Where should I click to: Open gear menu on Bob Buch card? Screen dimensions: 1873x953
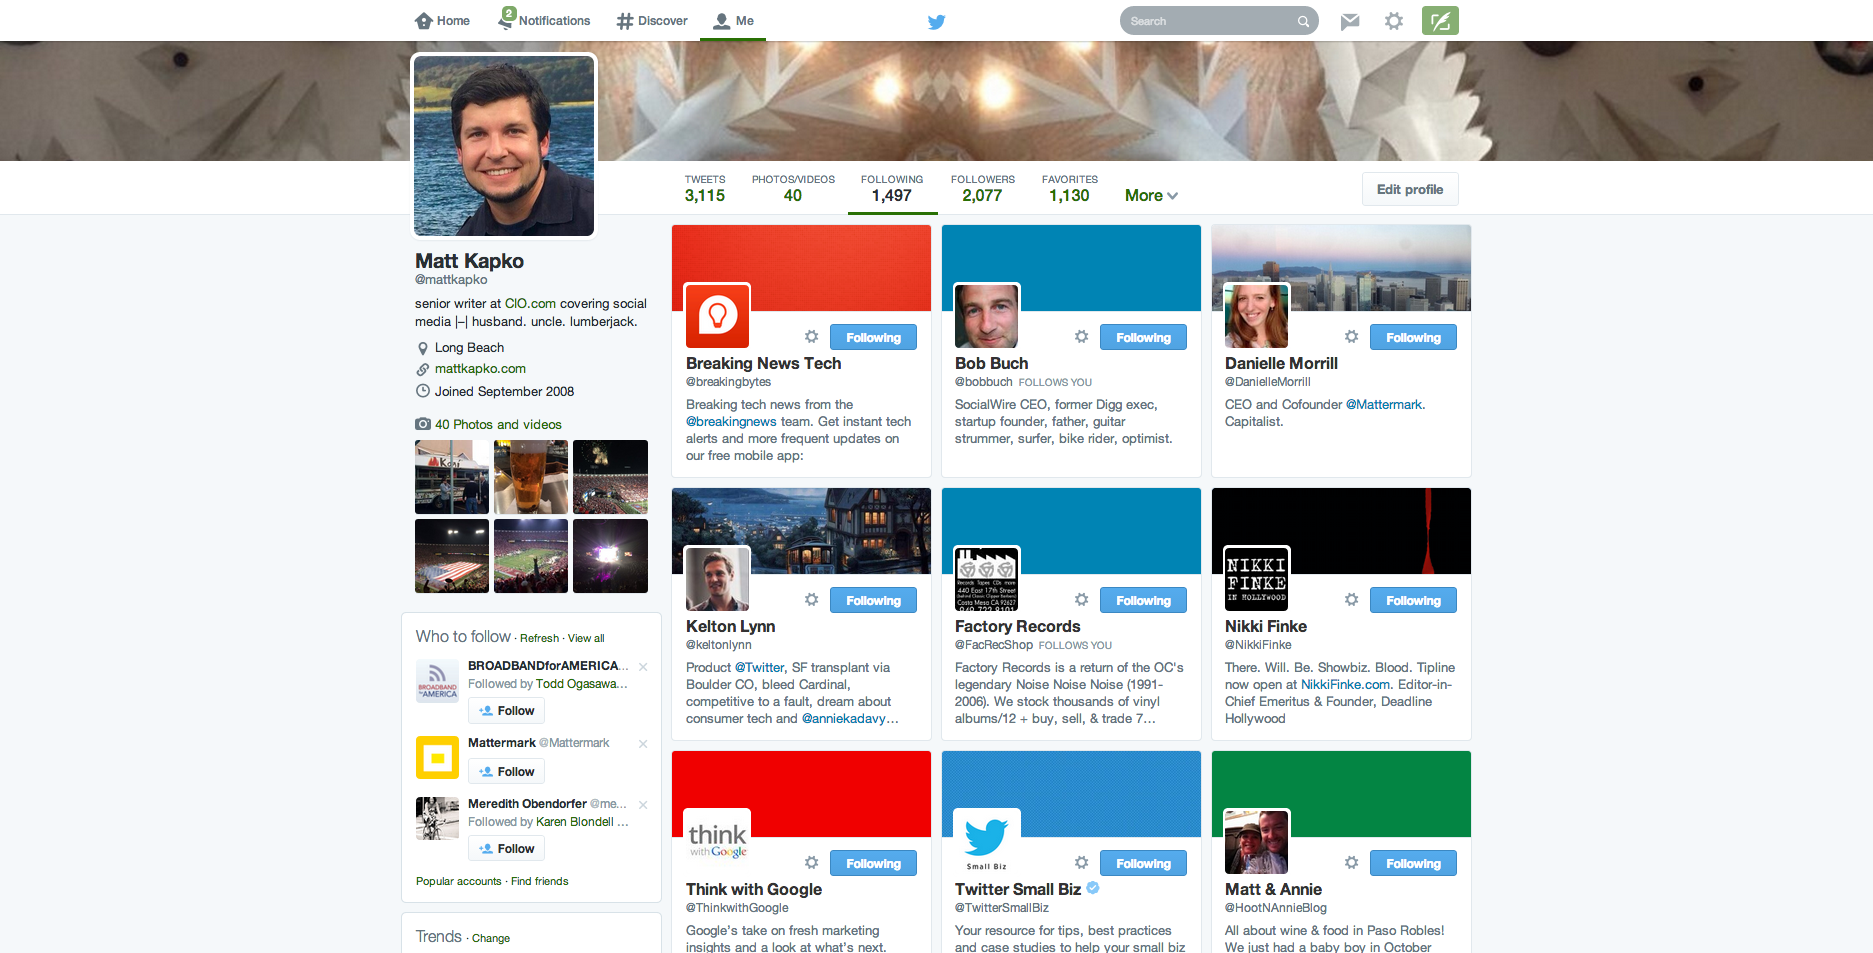[1081, 337]
